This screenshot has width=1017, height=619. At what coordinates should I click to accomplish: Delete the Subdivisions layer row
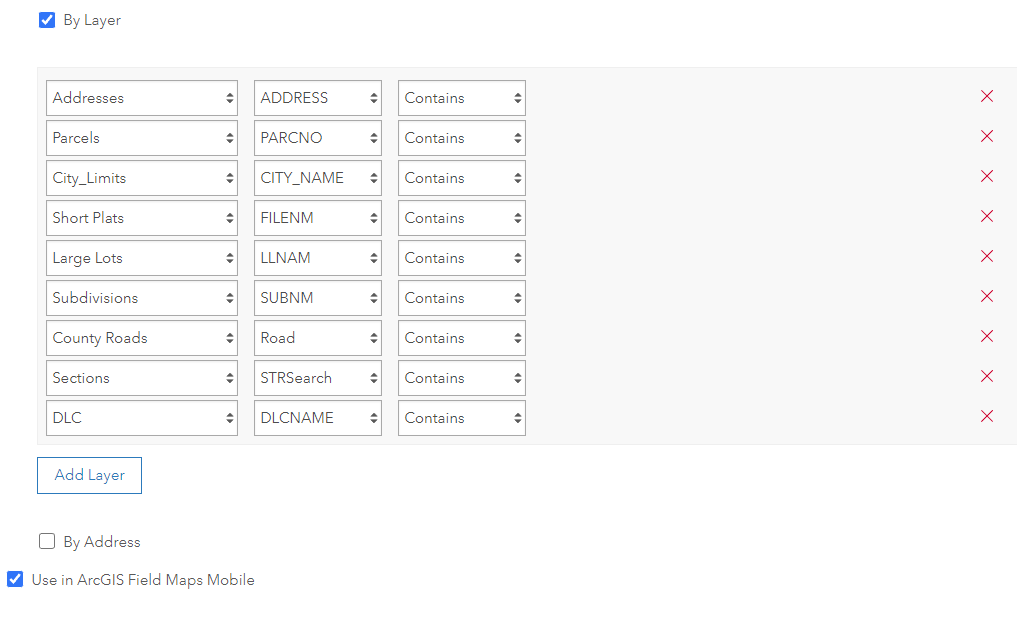click(987, 297)
